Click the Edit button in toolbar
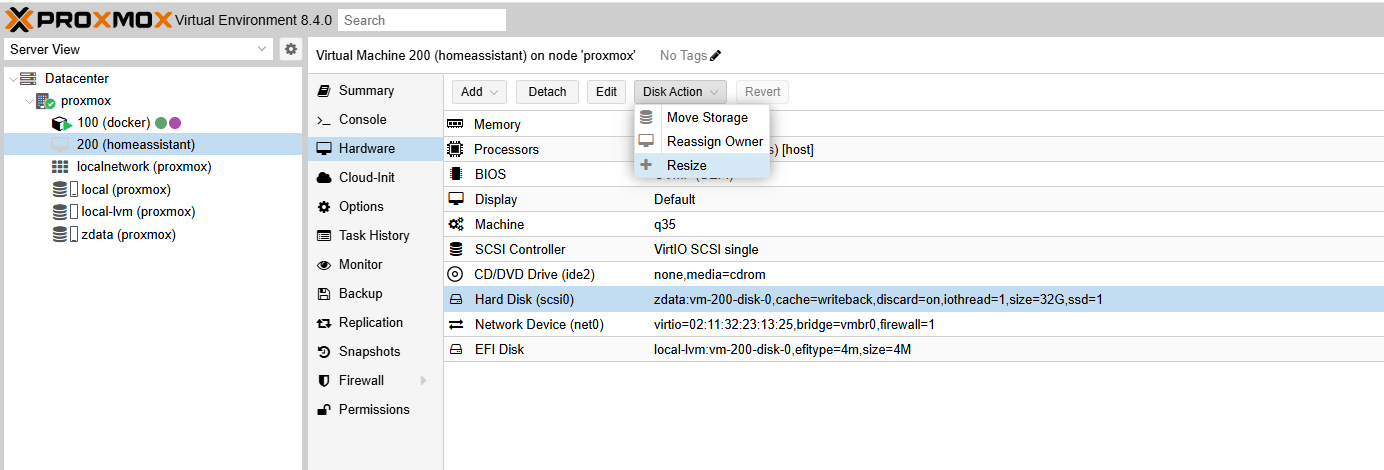The width and height of the screenshot is (1384, 470). coord(606,92)
